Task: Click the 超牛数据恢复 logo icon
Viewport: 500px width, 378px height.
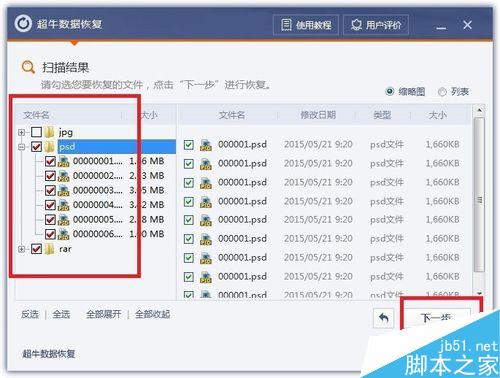Action: (x=23, y=24)
